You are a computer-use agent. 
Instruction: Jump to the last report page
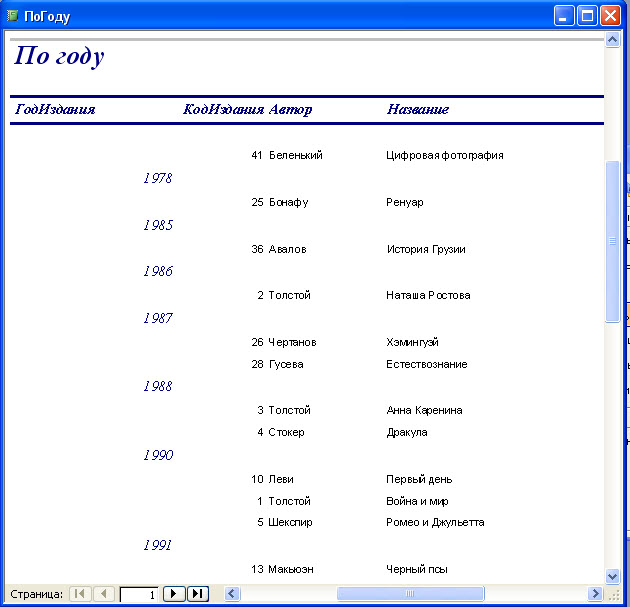click(x=198, y=593)
